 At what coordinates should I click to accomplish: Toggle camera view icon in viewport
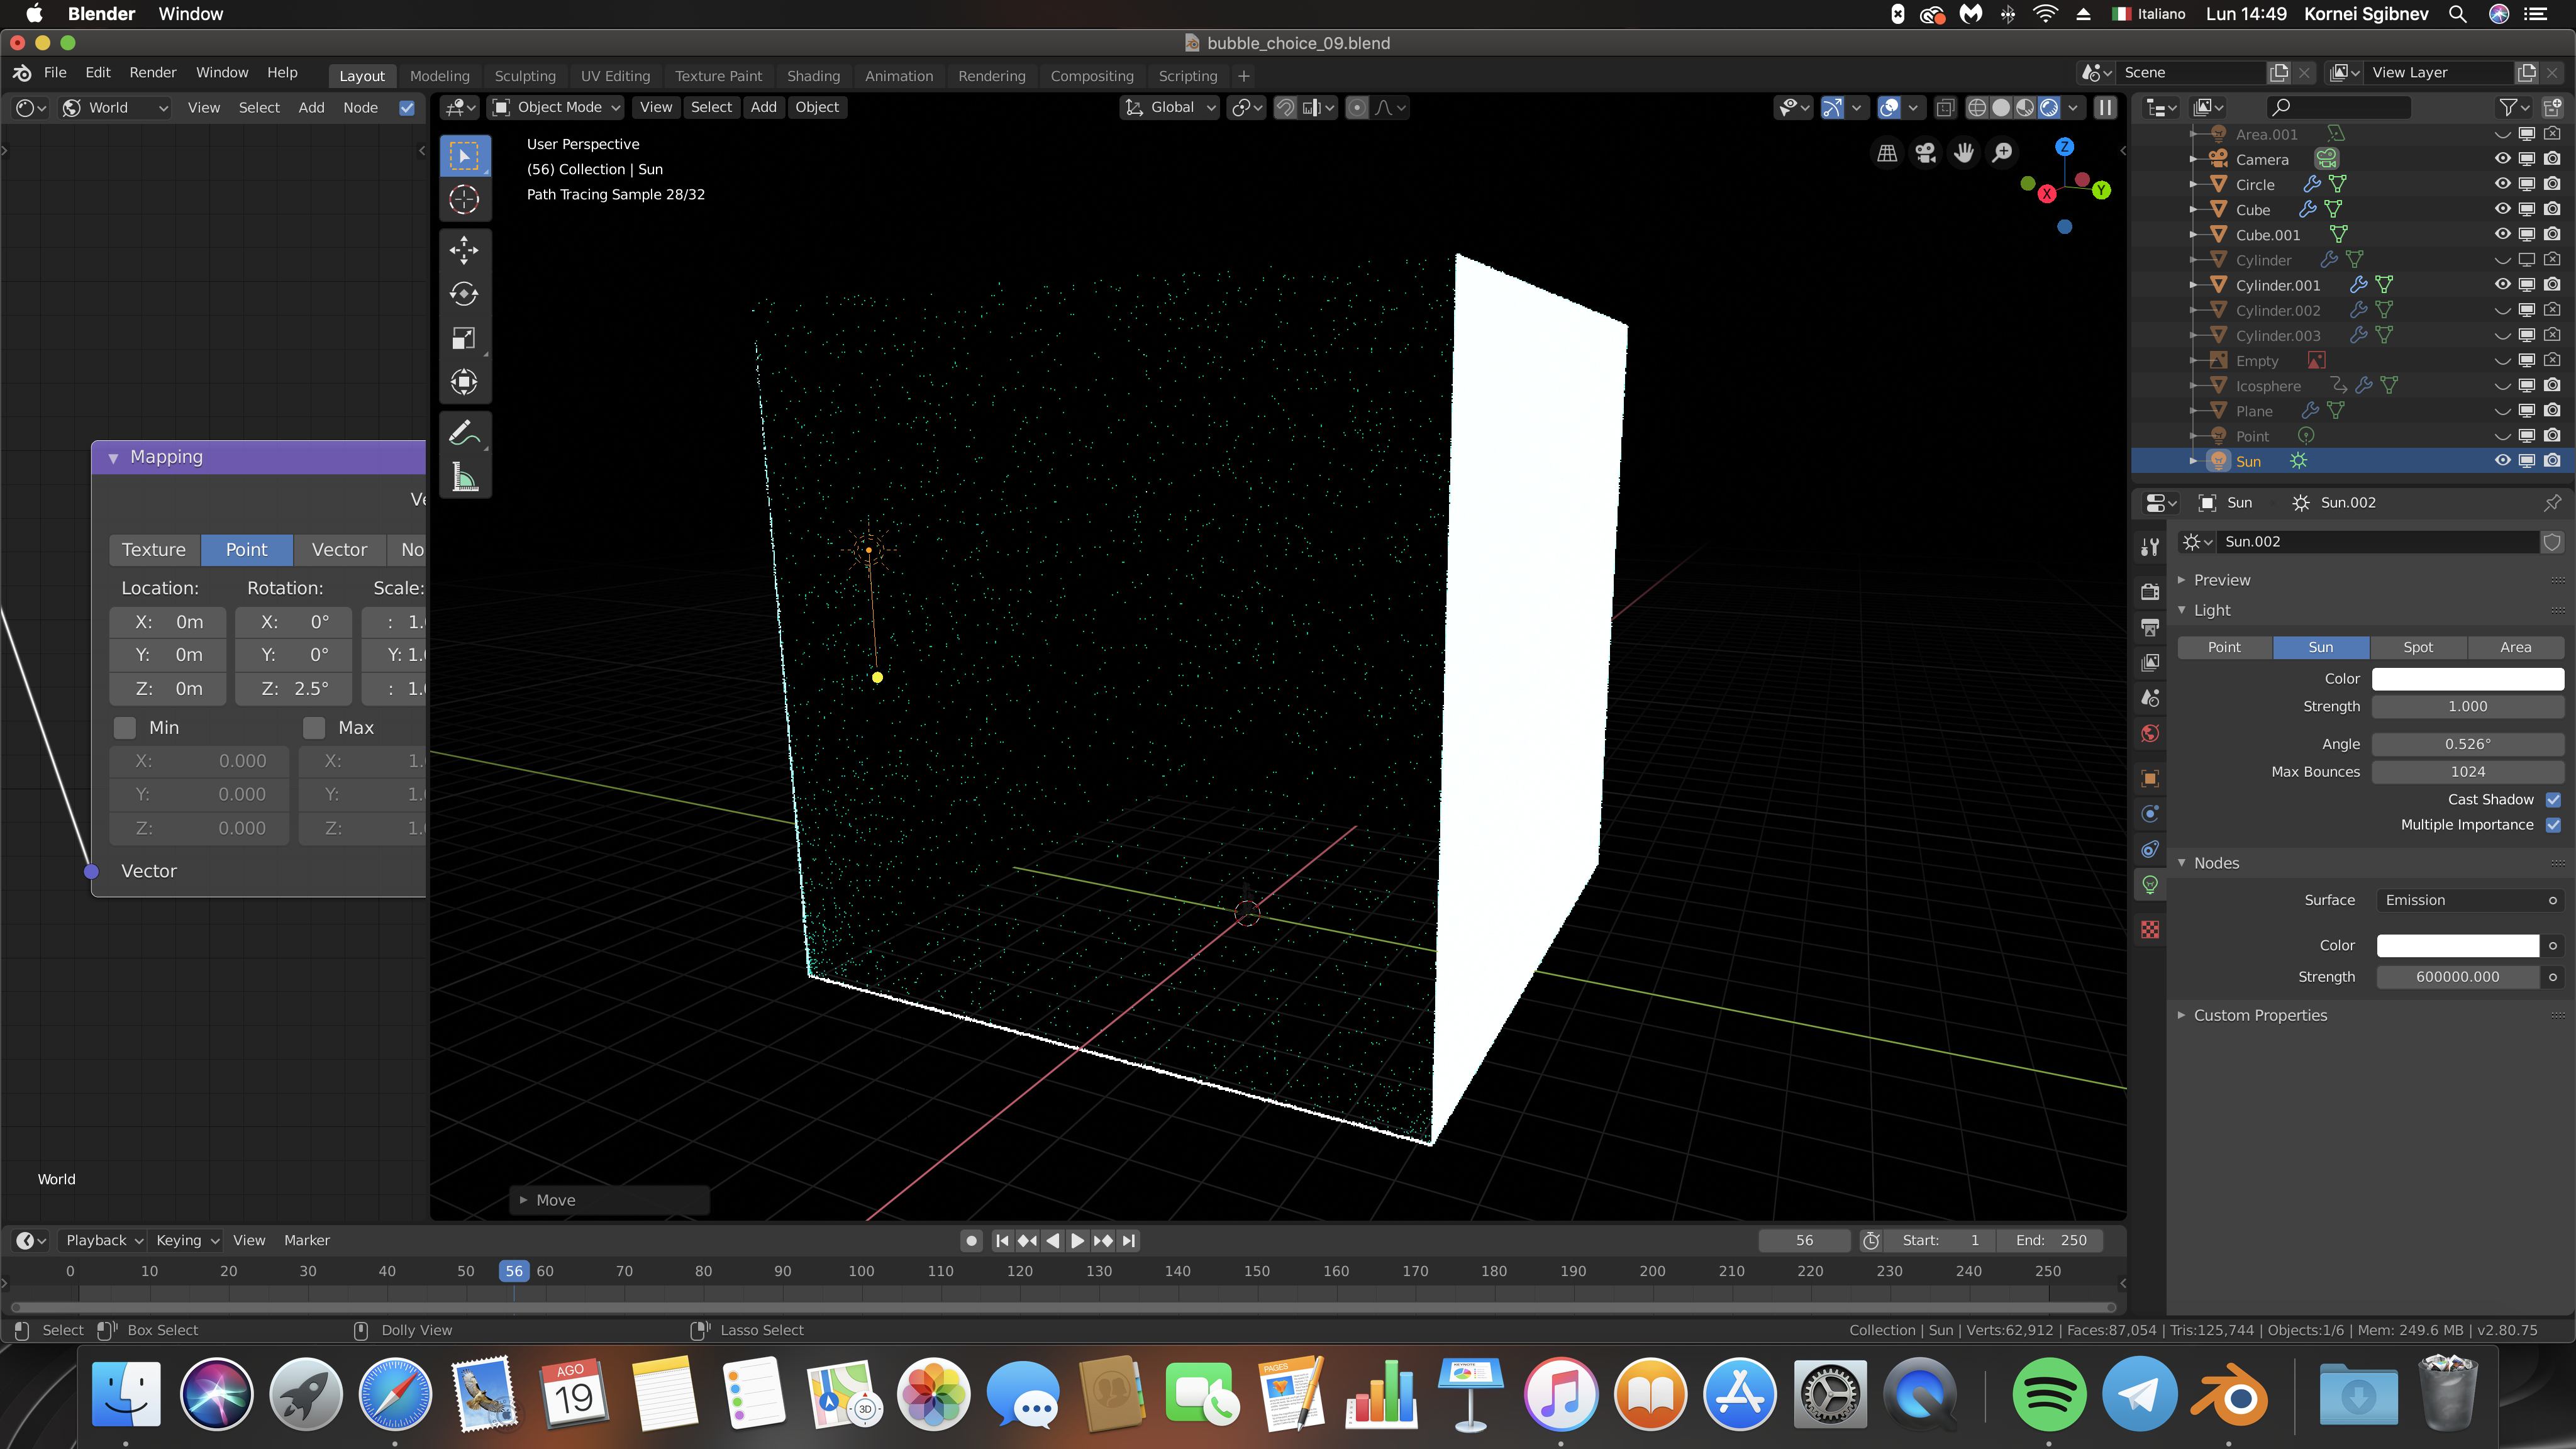(x=1925, y=153)
